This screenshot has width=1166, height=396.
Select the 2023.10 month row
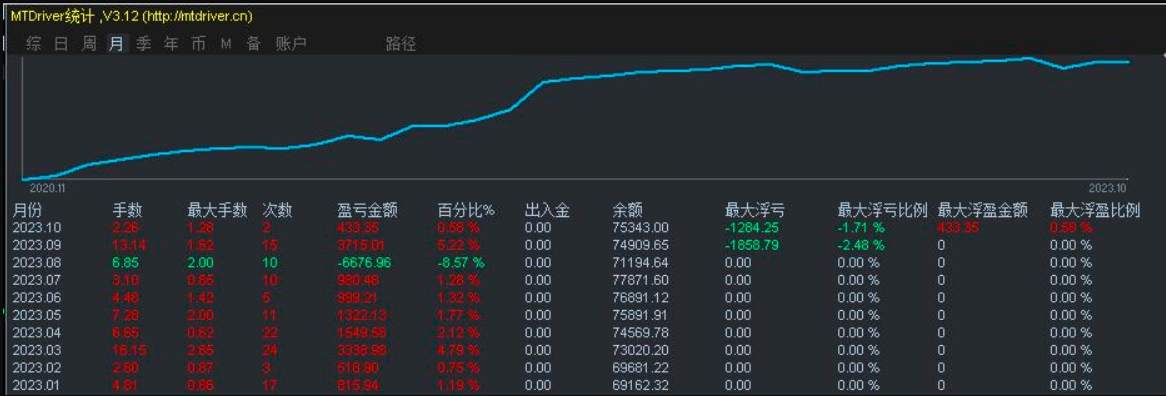click(x=576, y=227)
